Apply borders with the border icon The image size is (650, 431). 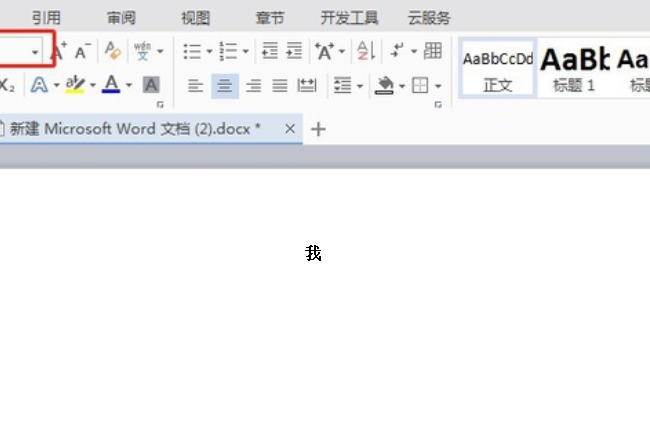click(x=420, y=86)
